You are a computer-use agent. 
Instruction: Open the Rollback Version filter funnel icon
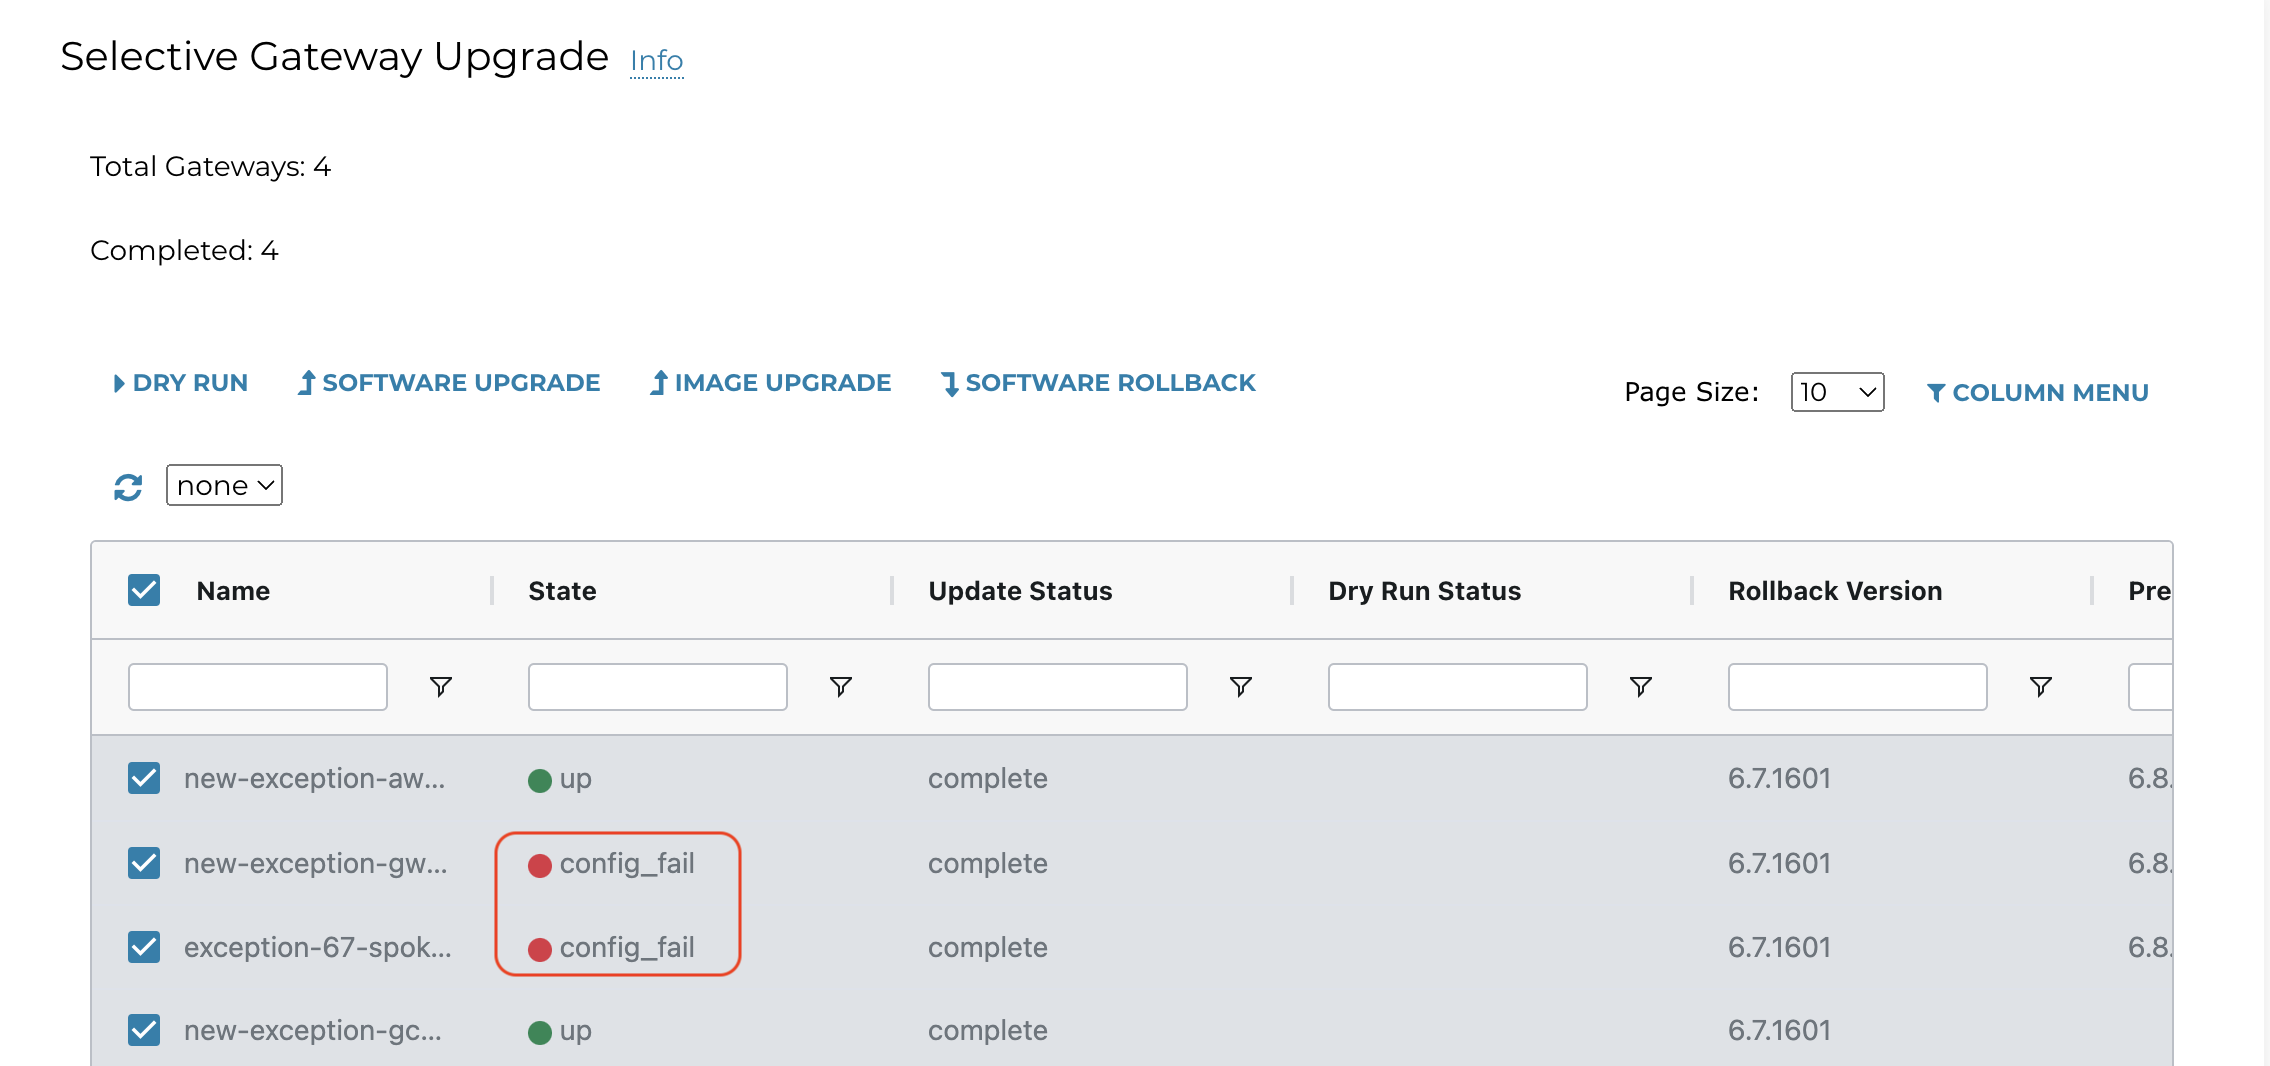tap(2040, 686)
